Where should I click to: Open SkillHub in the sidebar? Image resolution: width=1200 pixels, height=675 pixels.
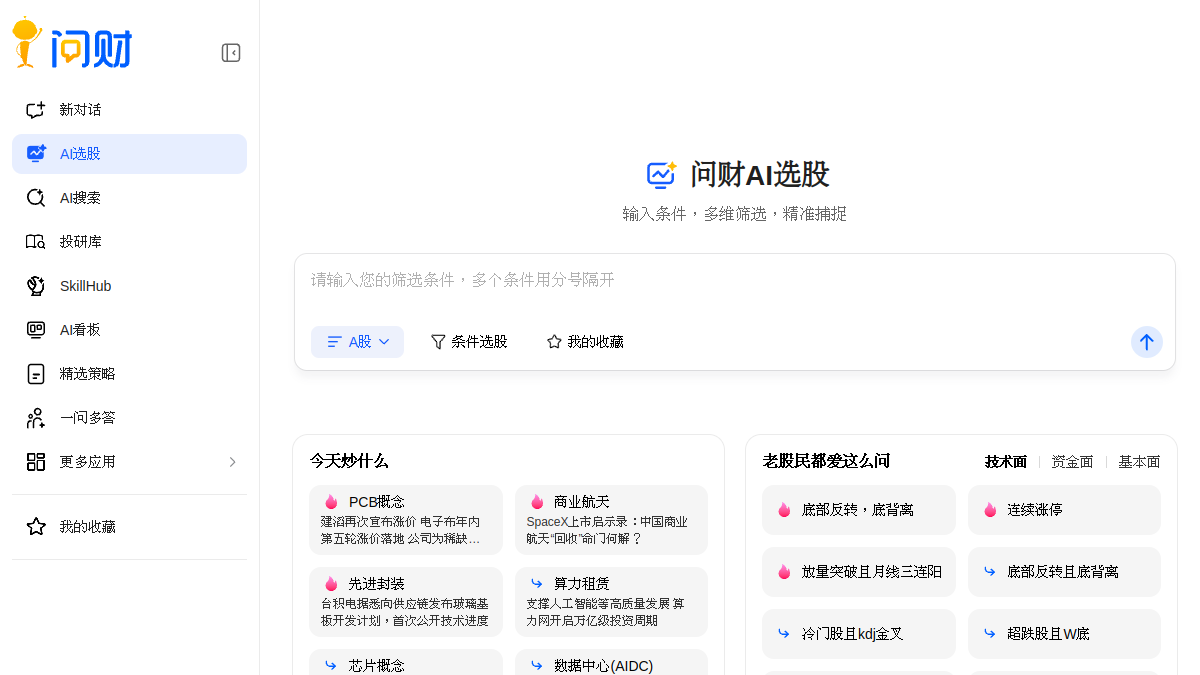tap(129, 286)
